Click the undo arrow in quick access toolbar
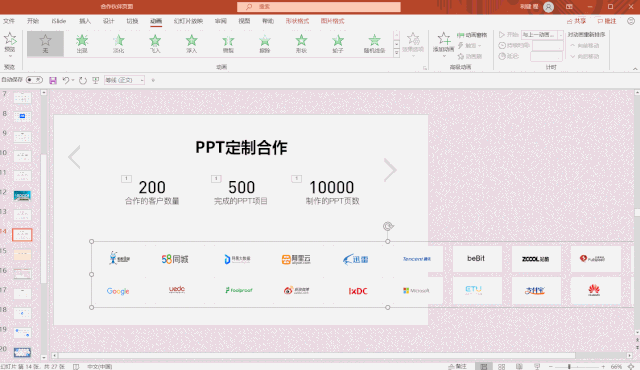The image size is (640, 370). point(65,80)
